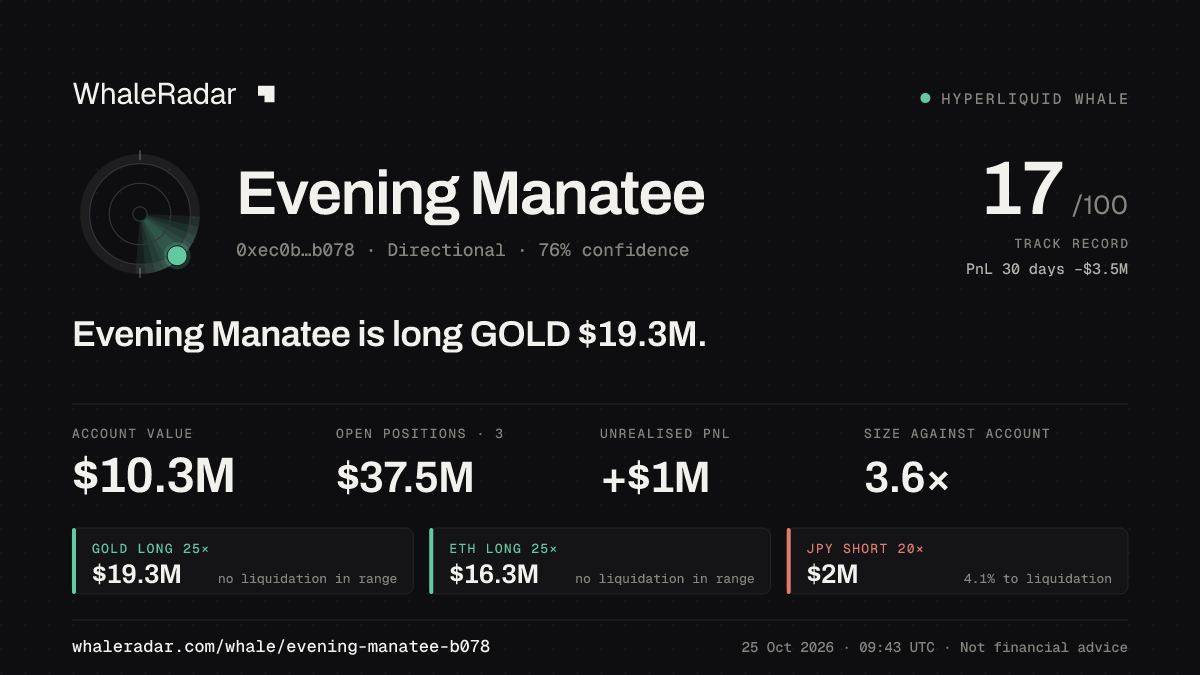Click the WhaleRadar brand name
Image resolution: width=1200 pixels, height=675 pixels.
point(154,94)
